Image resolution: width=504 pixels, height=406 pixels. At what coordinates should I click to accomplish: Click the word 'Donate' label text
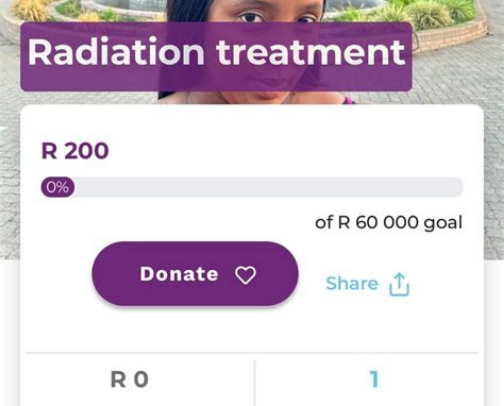coord(179,274)
